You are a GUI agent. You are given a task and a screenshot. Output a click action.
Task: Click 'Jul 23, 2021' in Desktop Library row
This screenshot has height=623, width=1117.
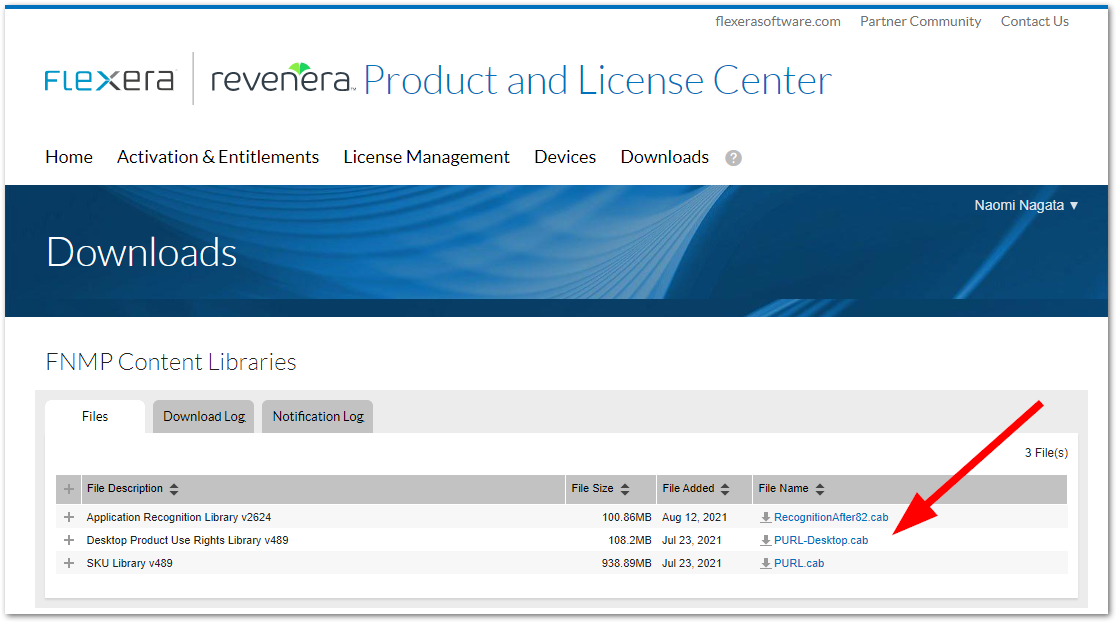point(692,540)
